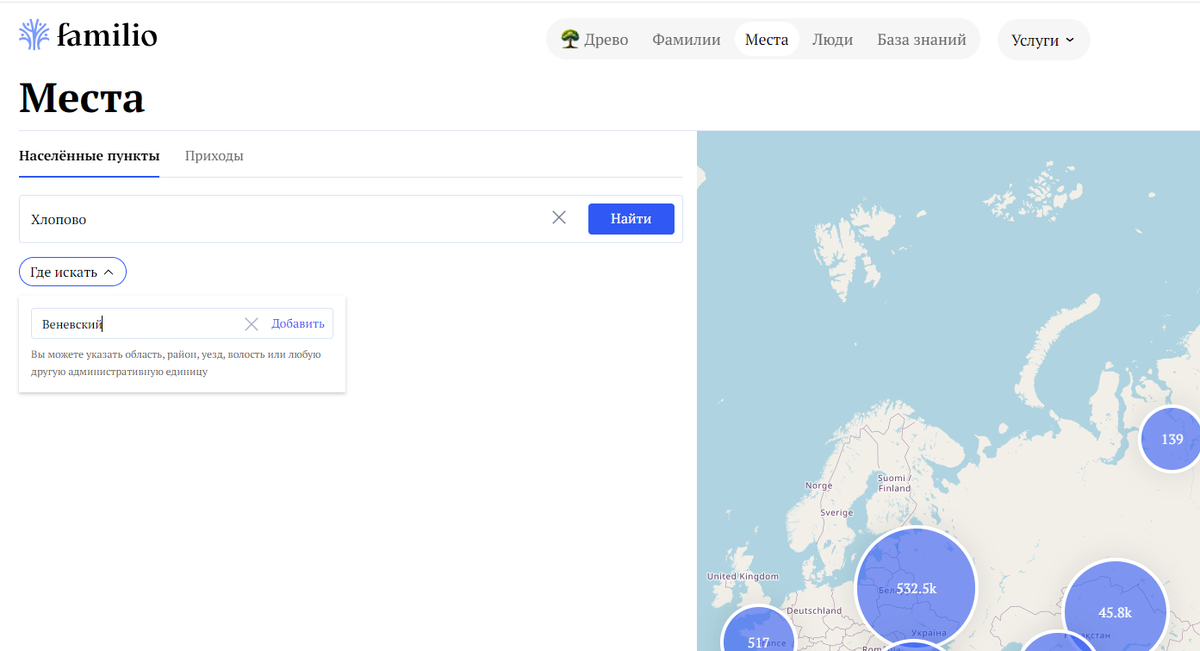
Task: Open the 45.8k map cluster
Action: click(x=1115, y=612)
